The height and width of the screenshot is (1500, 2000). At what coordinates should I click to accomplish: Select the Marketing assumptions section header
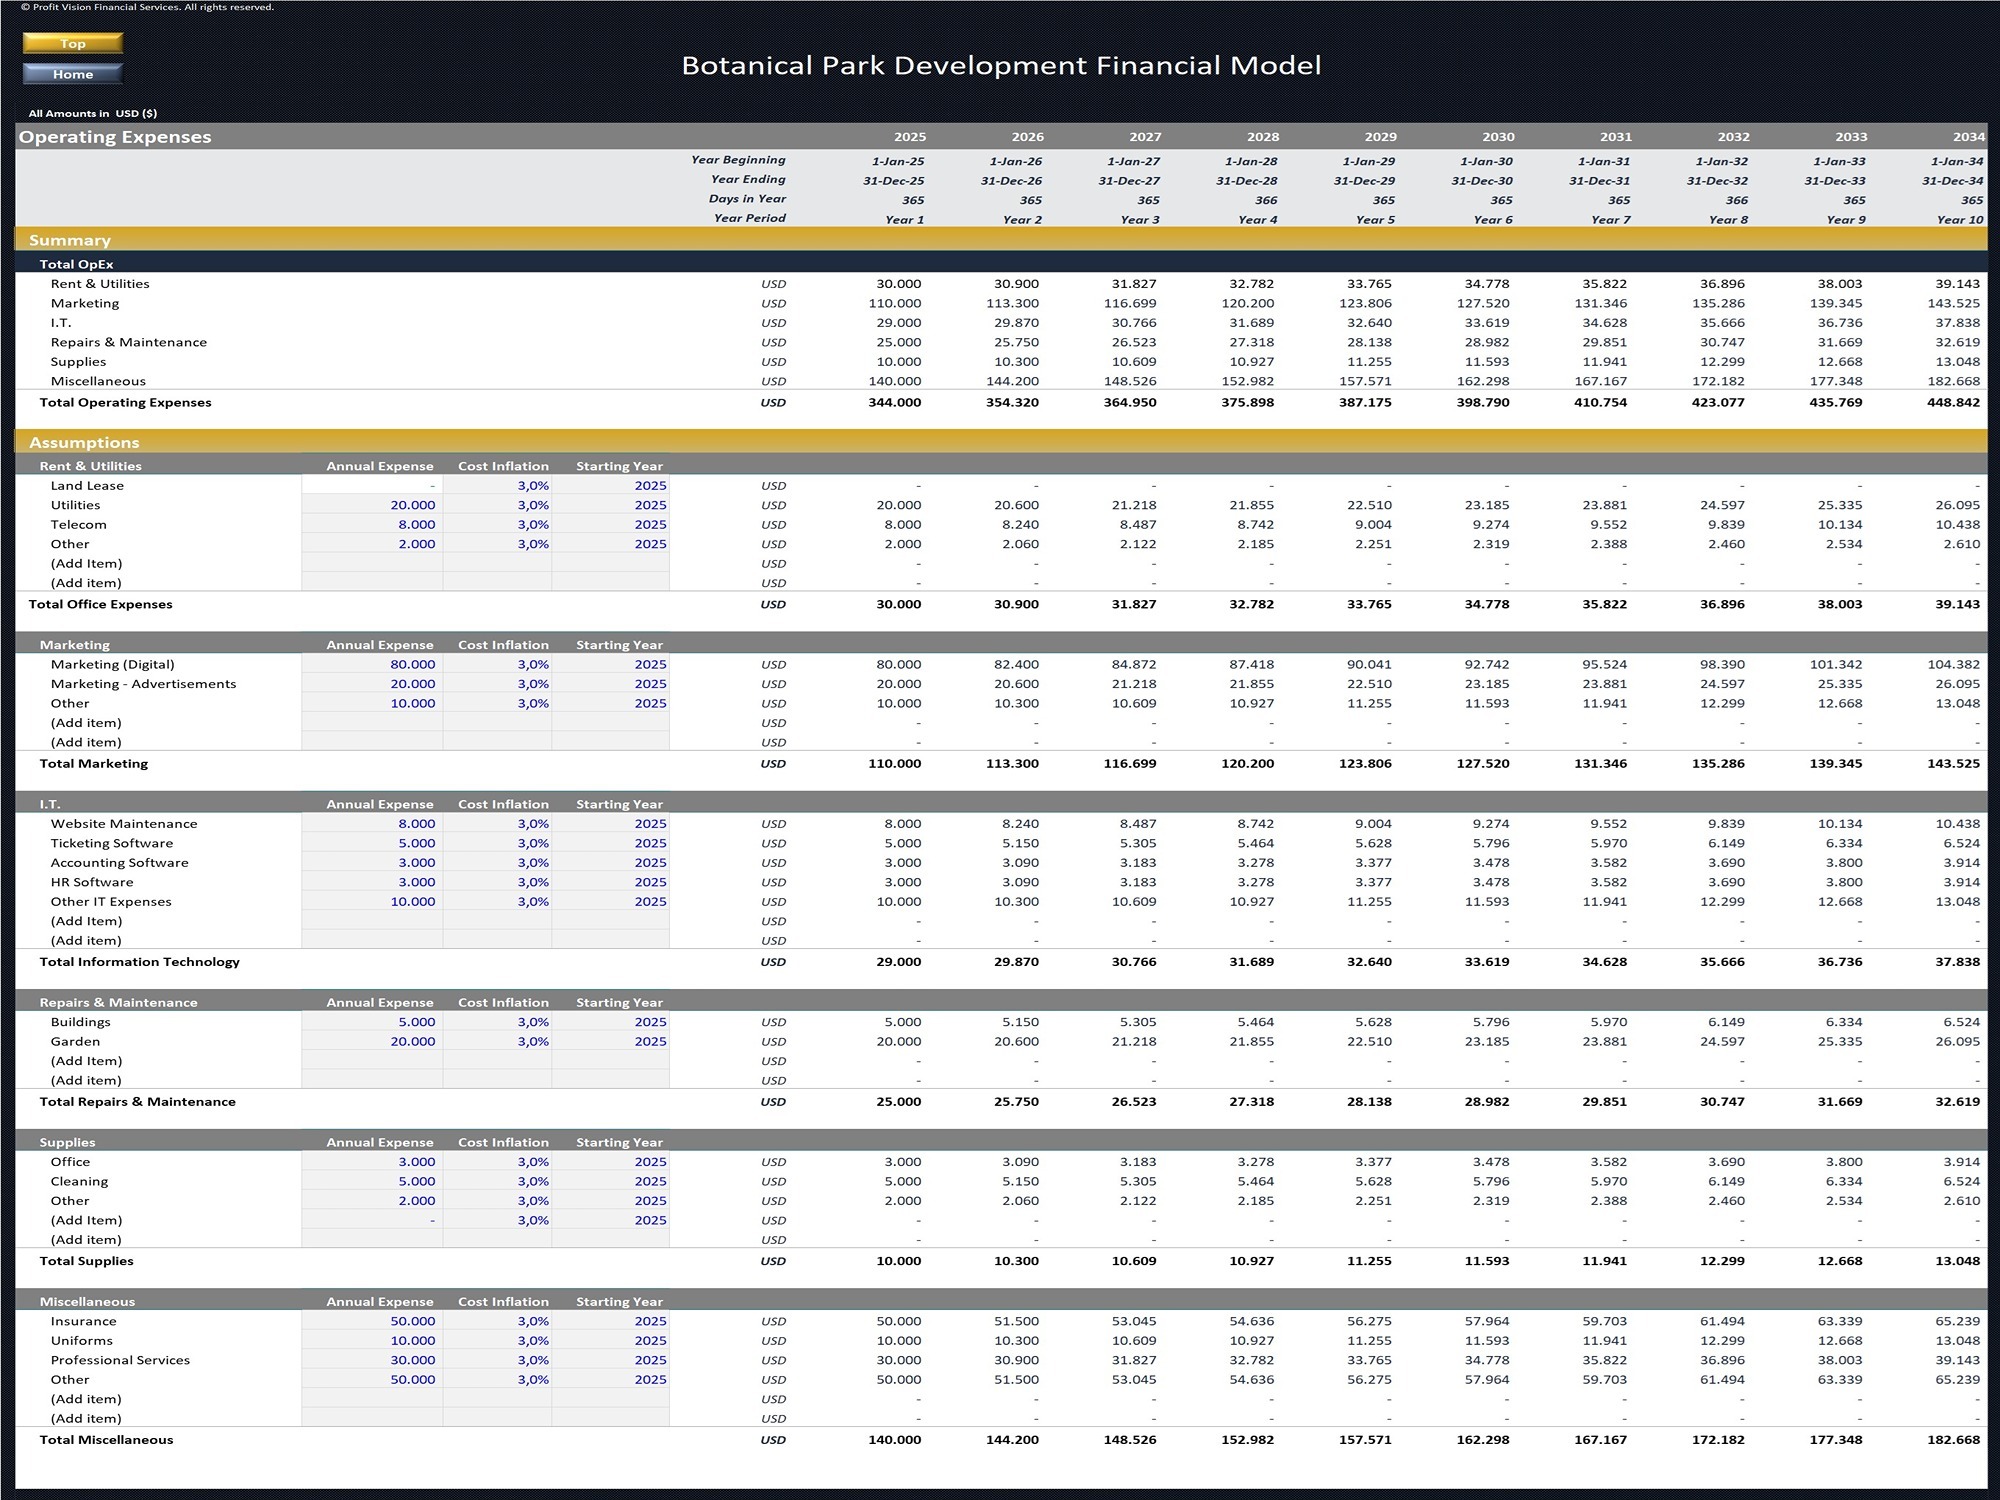75,645
